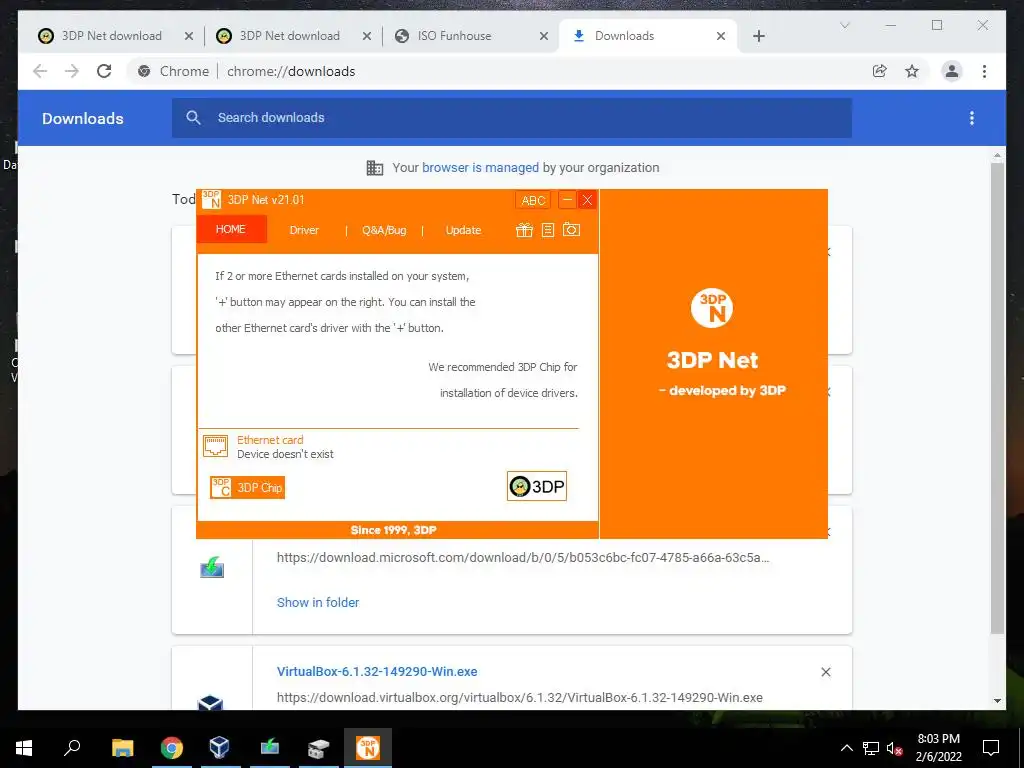The height and width of the screenshot is (768, 1024).
Task: Click the downloads page vertical scrollbar
Action: (997, 398)
